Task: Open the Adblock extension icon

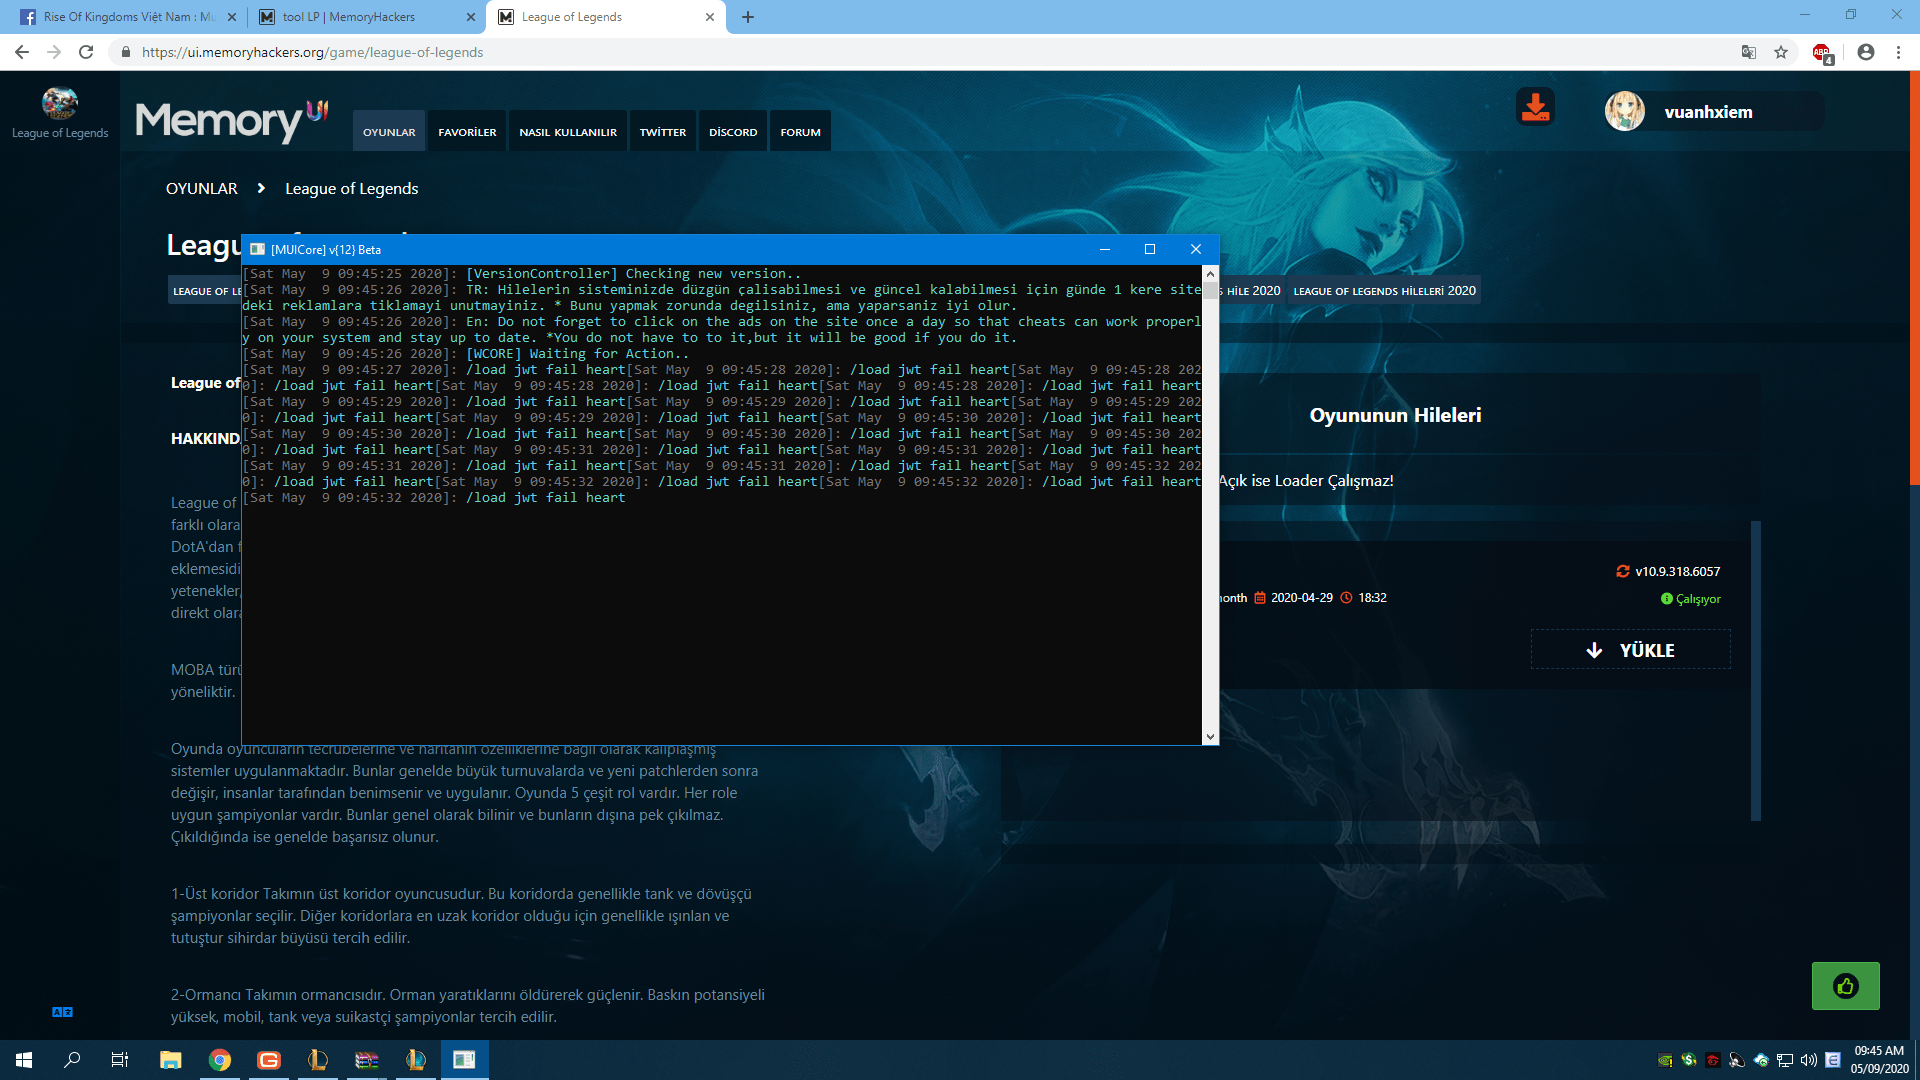Action: click(x=1822, y=53)
